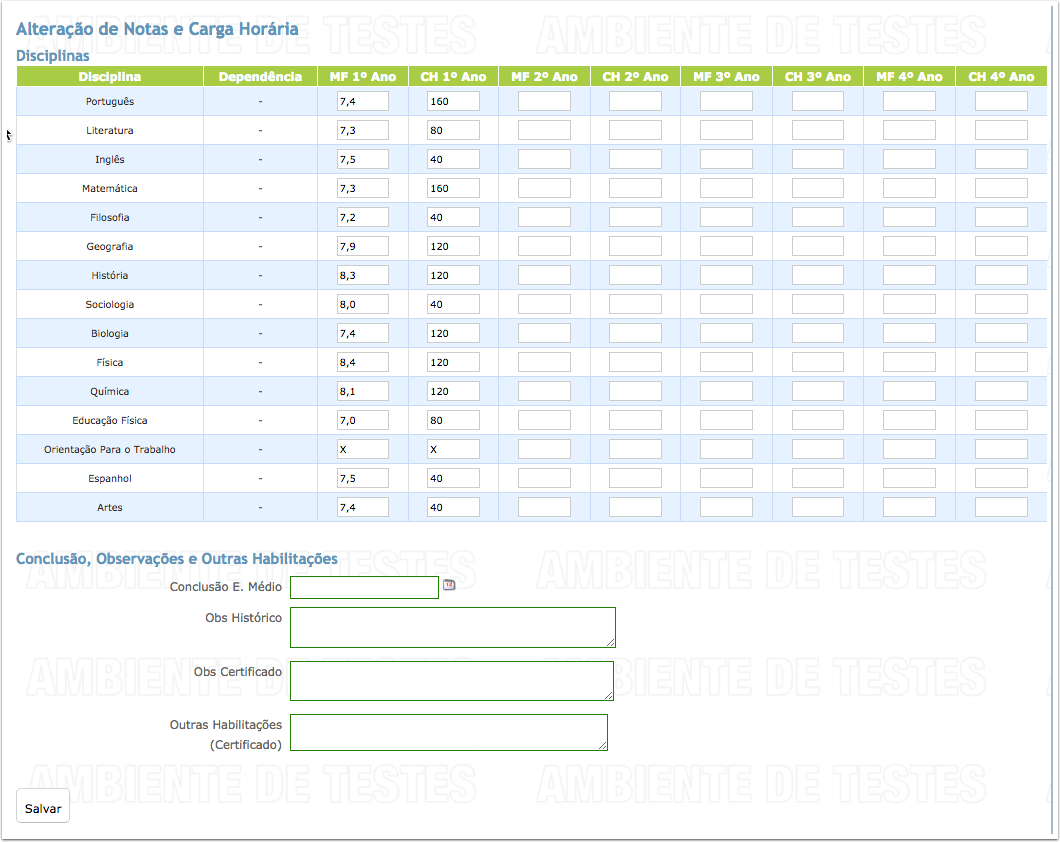Click the MF 2º Ano field for Português
The height and width of the screenshot is (842, 1060).
(x=544, y=101)
